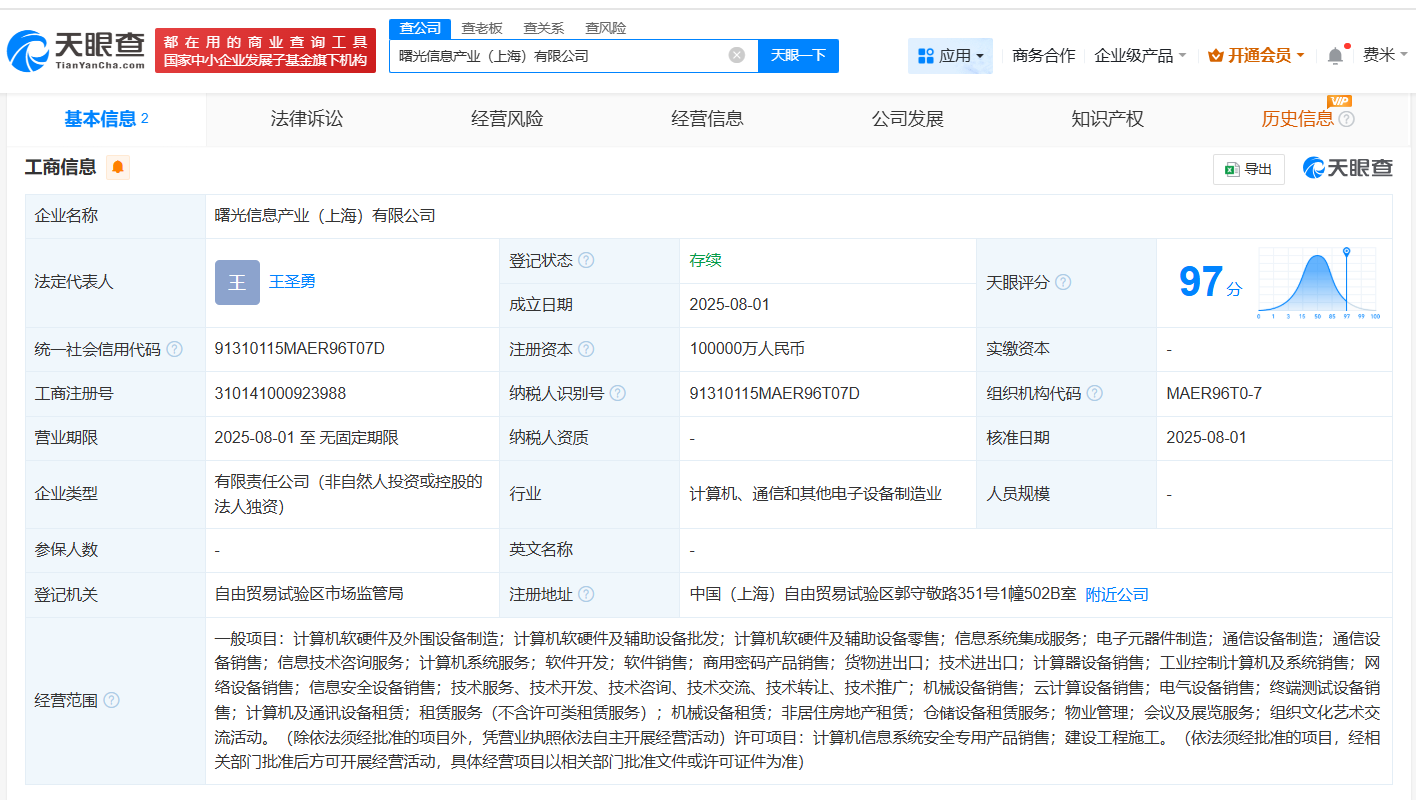Open the 应用 dropdown
Viewport: 1416px width, 800px height.
[x=950, y=56]
